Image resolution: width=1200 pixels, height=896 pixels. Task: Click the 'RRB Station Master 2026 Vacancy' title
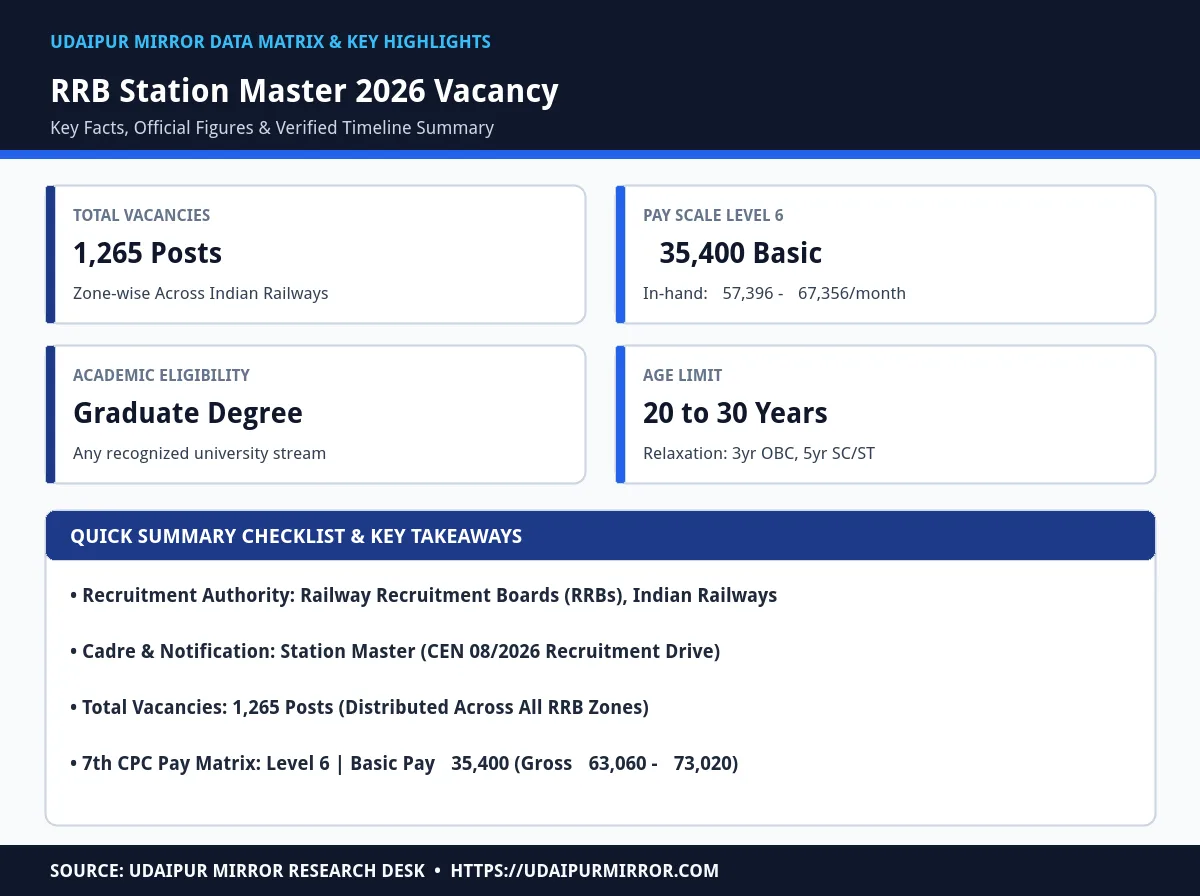(304, 91)
